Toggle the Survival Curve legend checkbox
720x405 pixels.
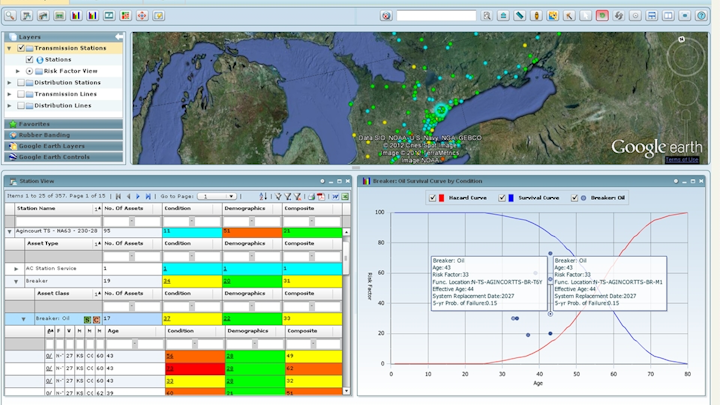[x=502, y=198]
